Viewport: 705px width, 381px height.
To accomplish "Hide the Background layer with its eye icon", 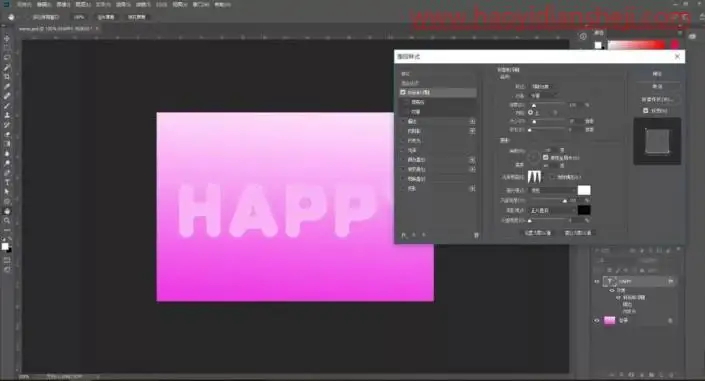I will point(597,320).
